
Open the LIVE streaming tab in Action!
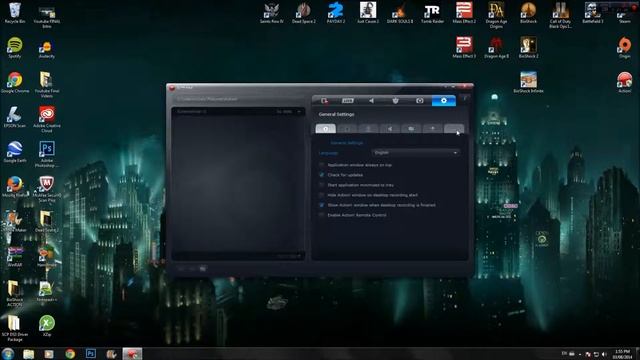348,100
